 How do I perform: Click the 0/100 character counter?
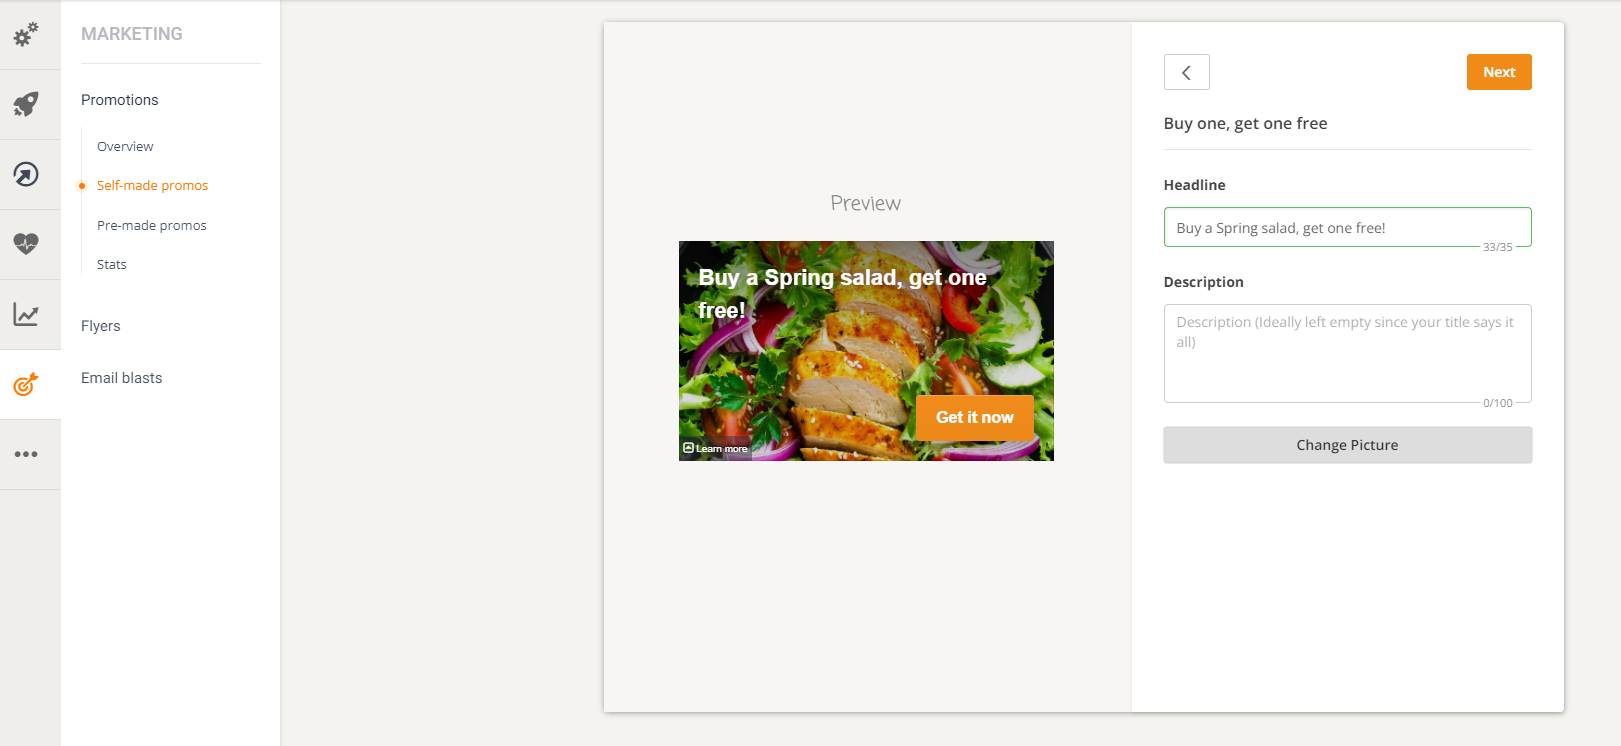(1498, 403)
